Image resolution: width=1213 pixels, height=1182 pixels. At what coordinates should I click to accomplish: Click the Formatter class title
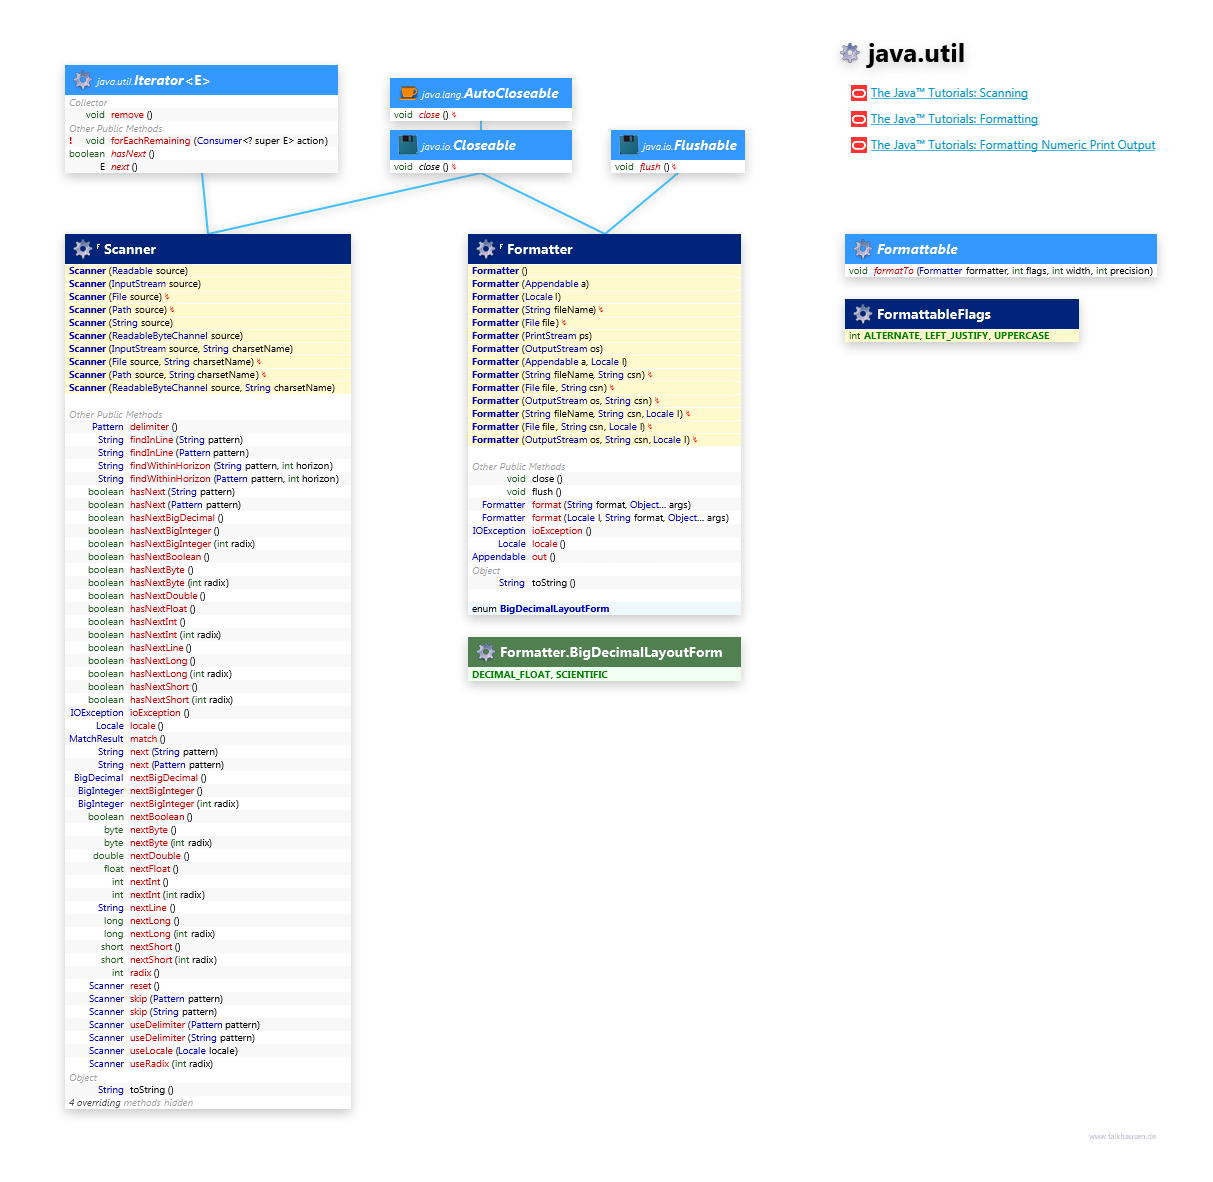pos(540,249)
